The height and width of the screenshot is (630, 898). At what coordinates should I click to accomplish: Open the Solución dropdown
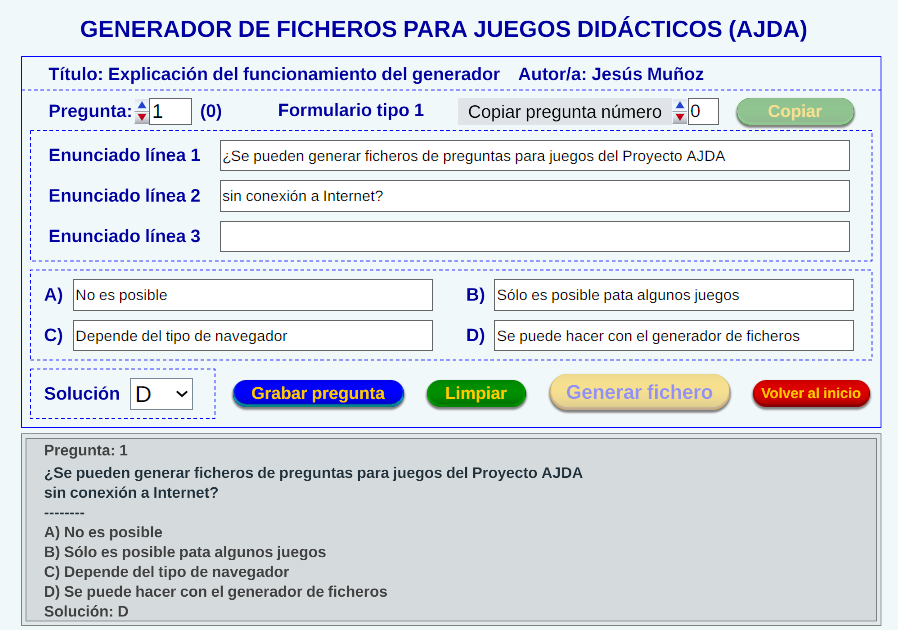pos(162,394)
